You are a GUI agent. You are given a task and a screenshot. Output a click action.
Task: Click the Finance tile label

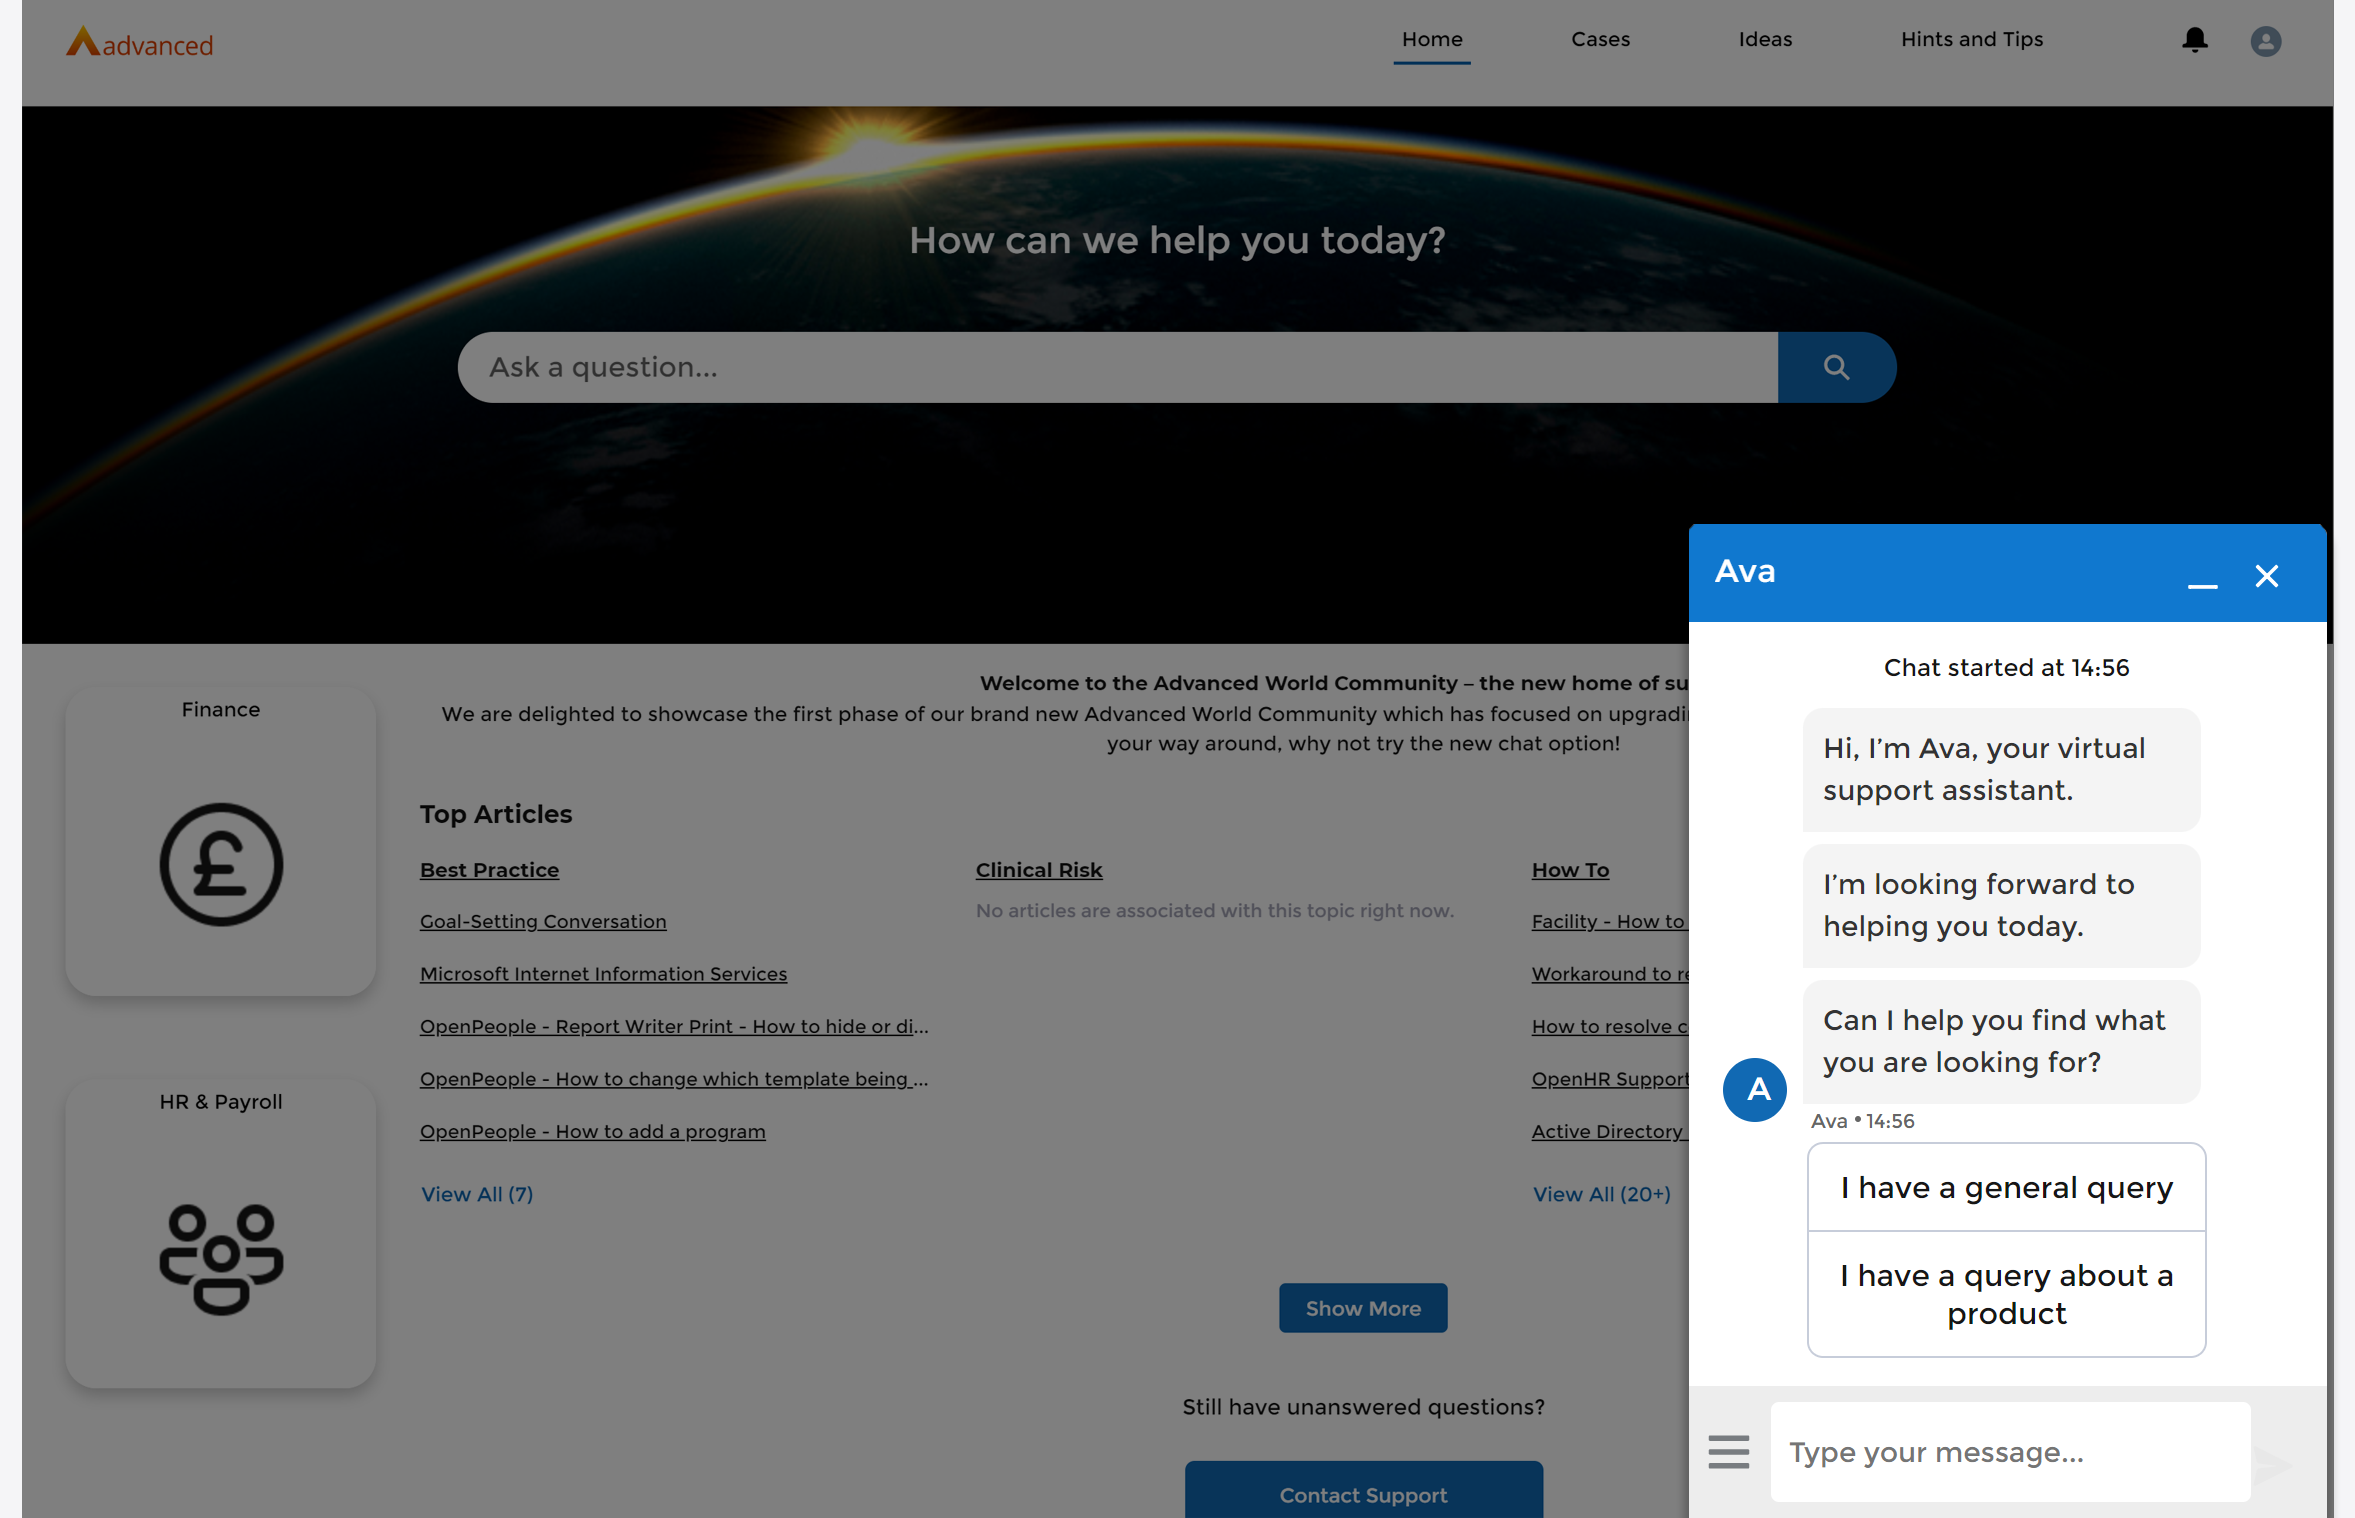point(221,709)
